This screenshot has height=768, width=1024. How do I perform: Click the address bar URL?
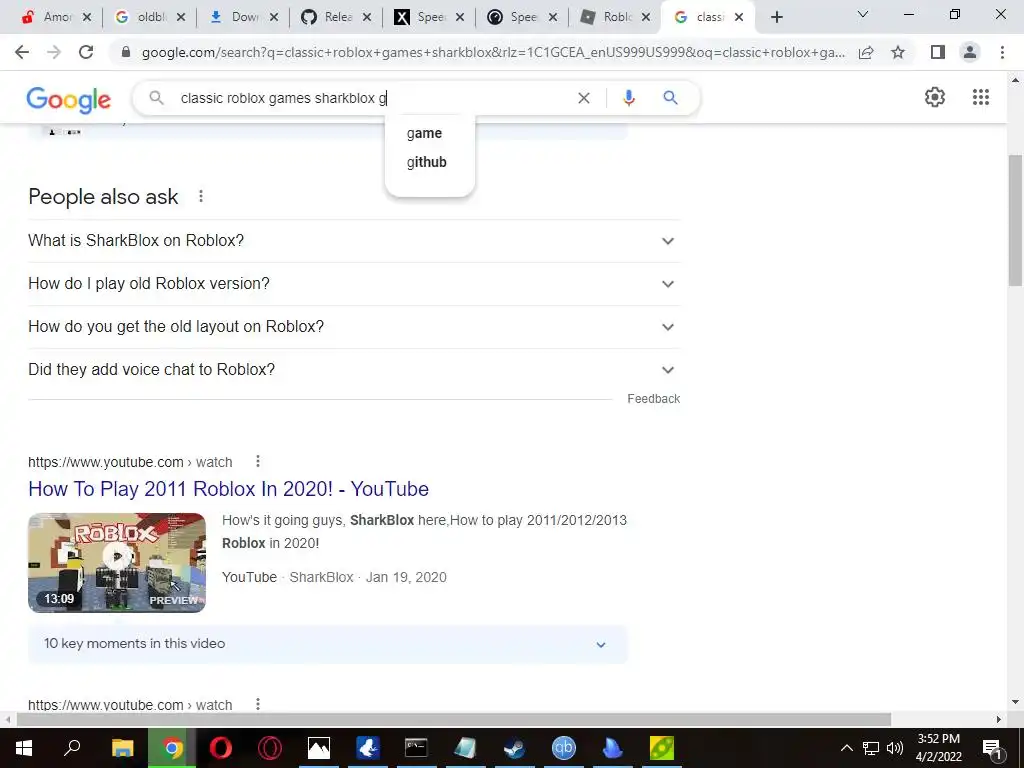(493, 52)
